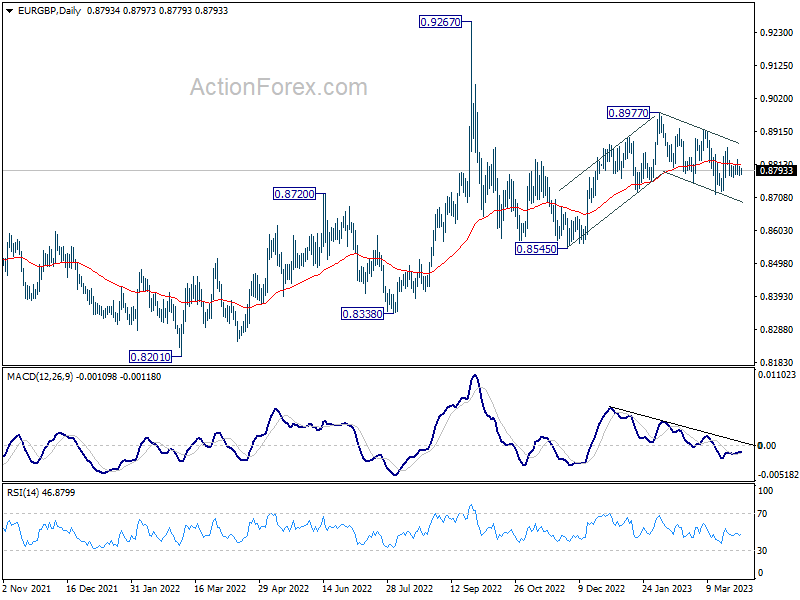Select the RSI 70 overbought level label

click(x=762, y=514)
